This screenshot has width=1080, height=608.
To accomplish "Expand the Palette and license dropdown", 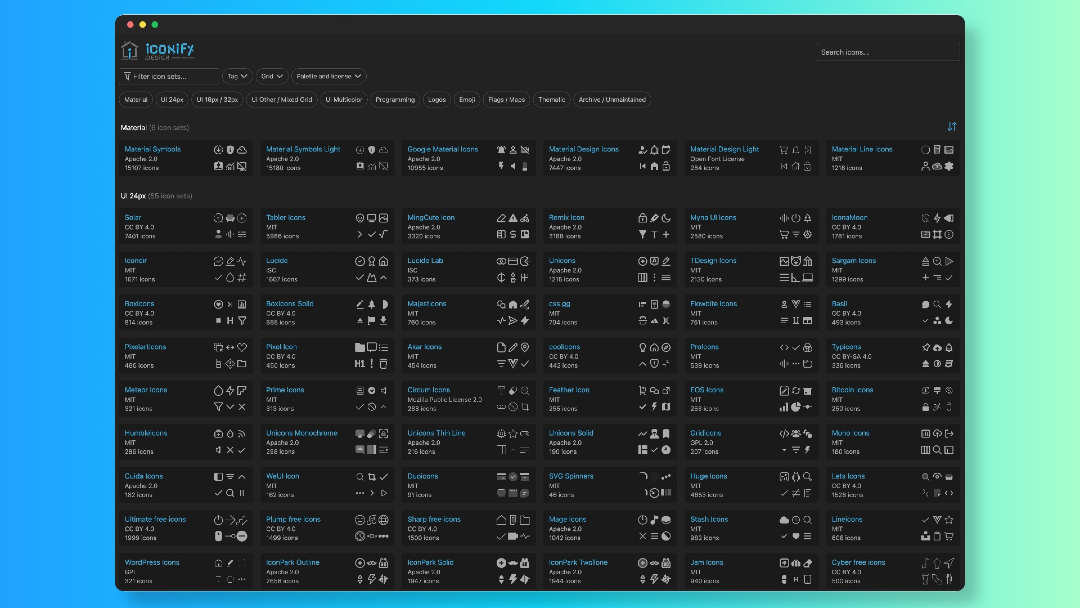I will coord(329,76).
